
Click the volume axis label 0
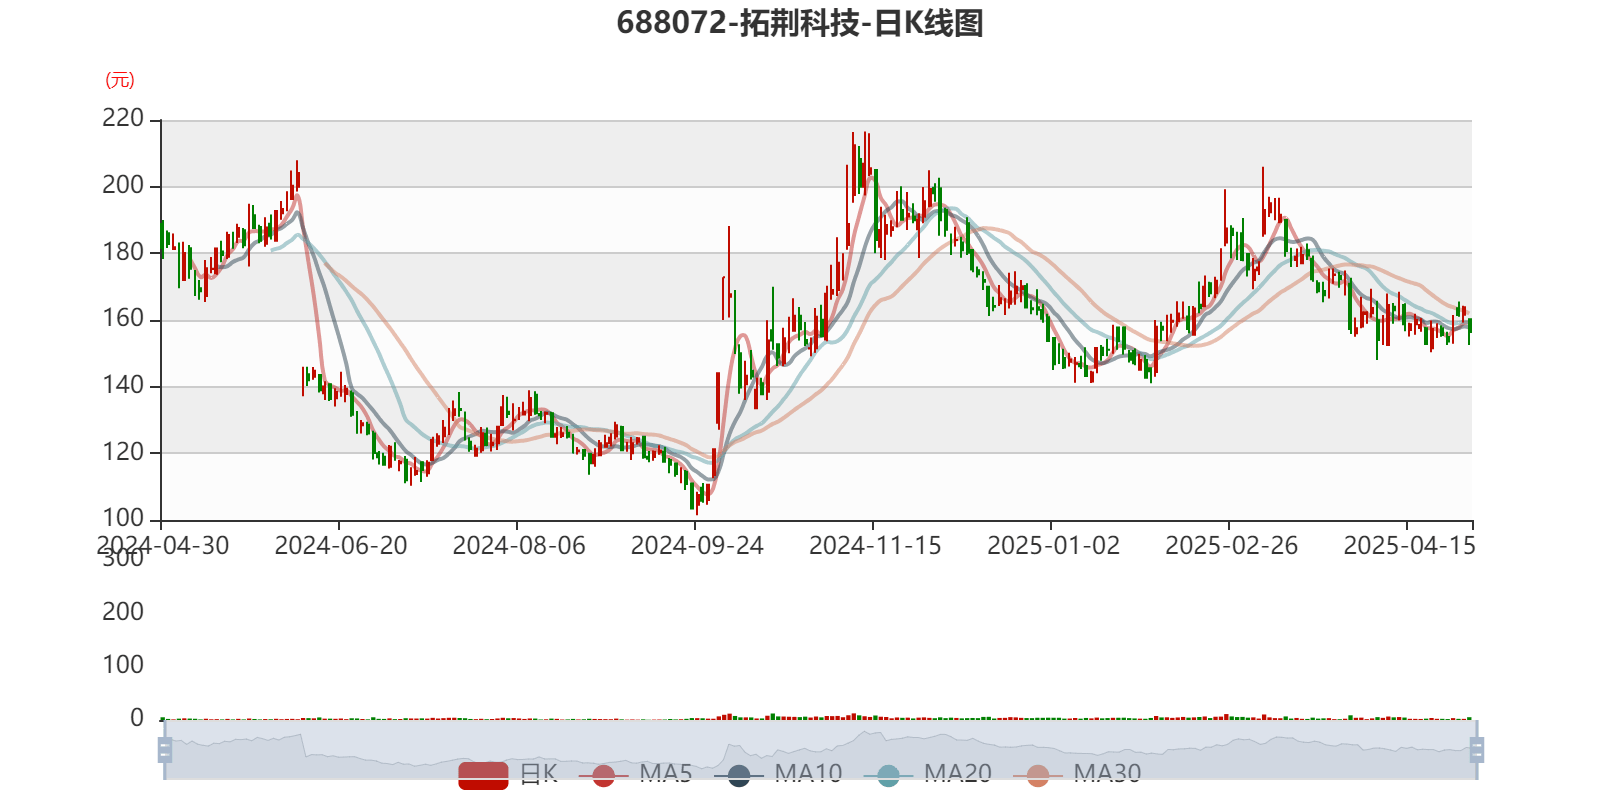coord(137,718)
